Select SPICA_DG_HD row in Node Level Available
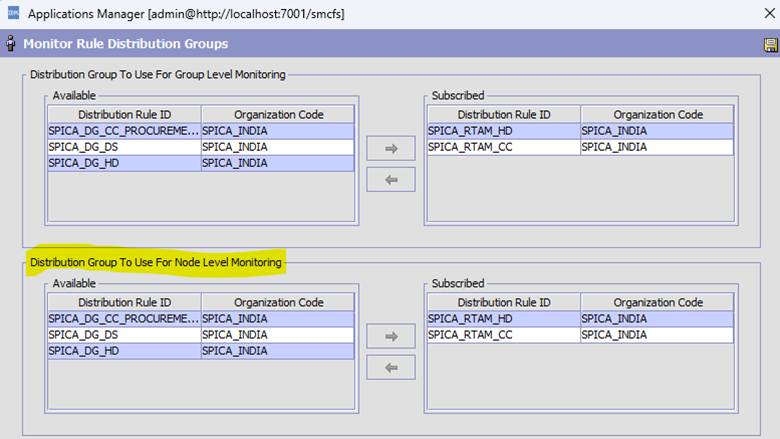This screenshot has height=439, width=780. click(x=124, y=351)
